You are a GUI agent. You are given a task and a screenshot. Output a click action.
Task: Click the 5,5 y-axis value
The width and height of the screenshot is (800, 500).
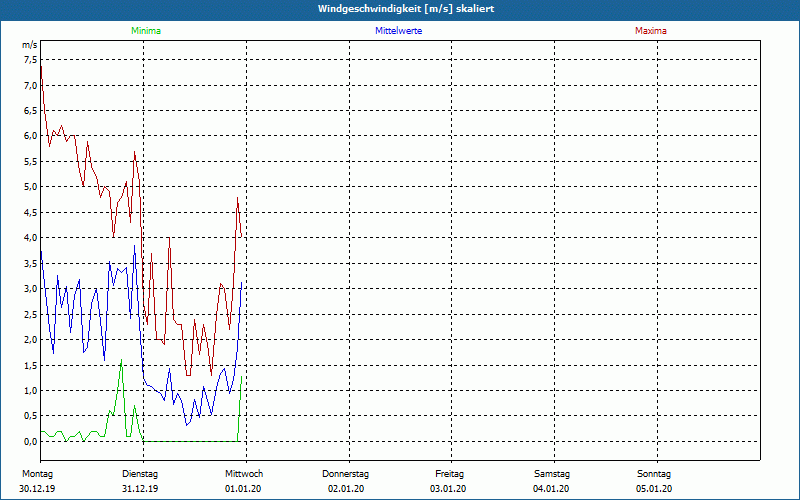[31, 161]
